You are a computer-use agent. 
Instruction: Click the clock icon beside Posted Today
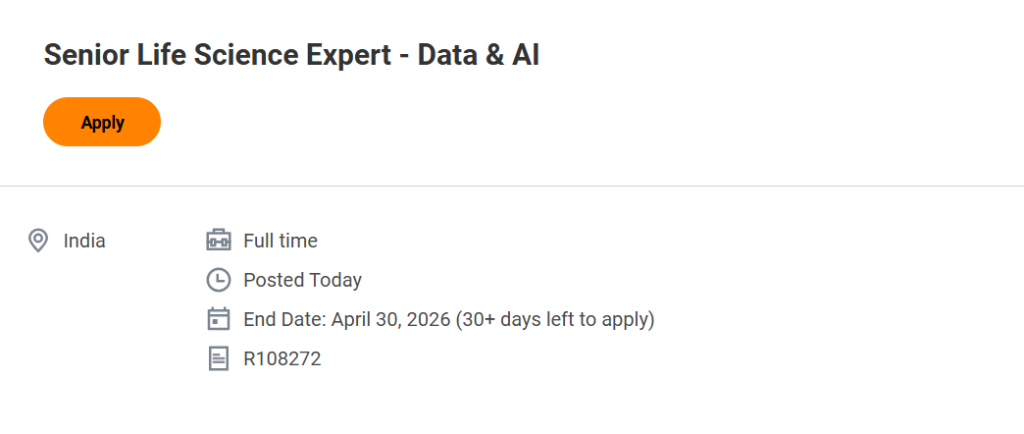(x=218, y=280)
